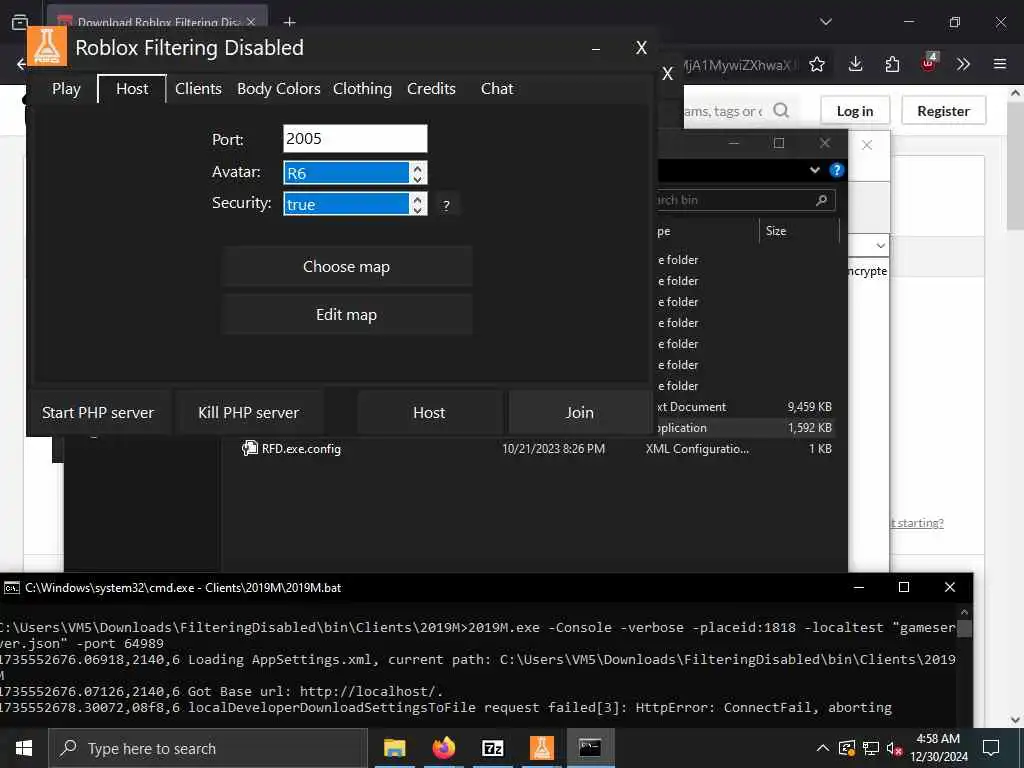The width and height of the screenshot is (1024, 768).
Task: Open the Credits tab
Action: 431,89
